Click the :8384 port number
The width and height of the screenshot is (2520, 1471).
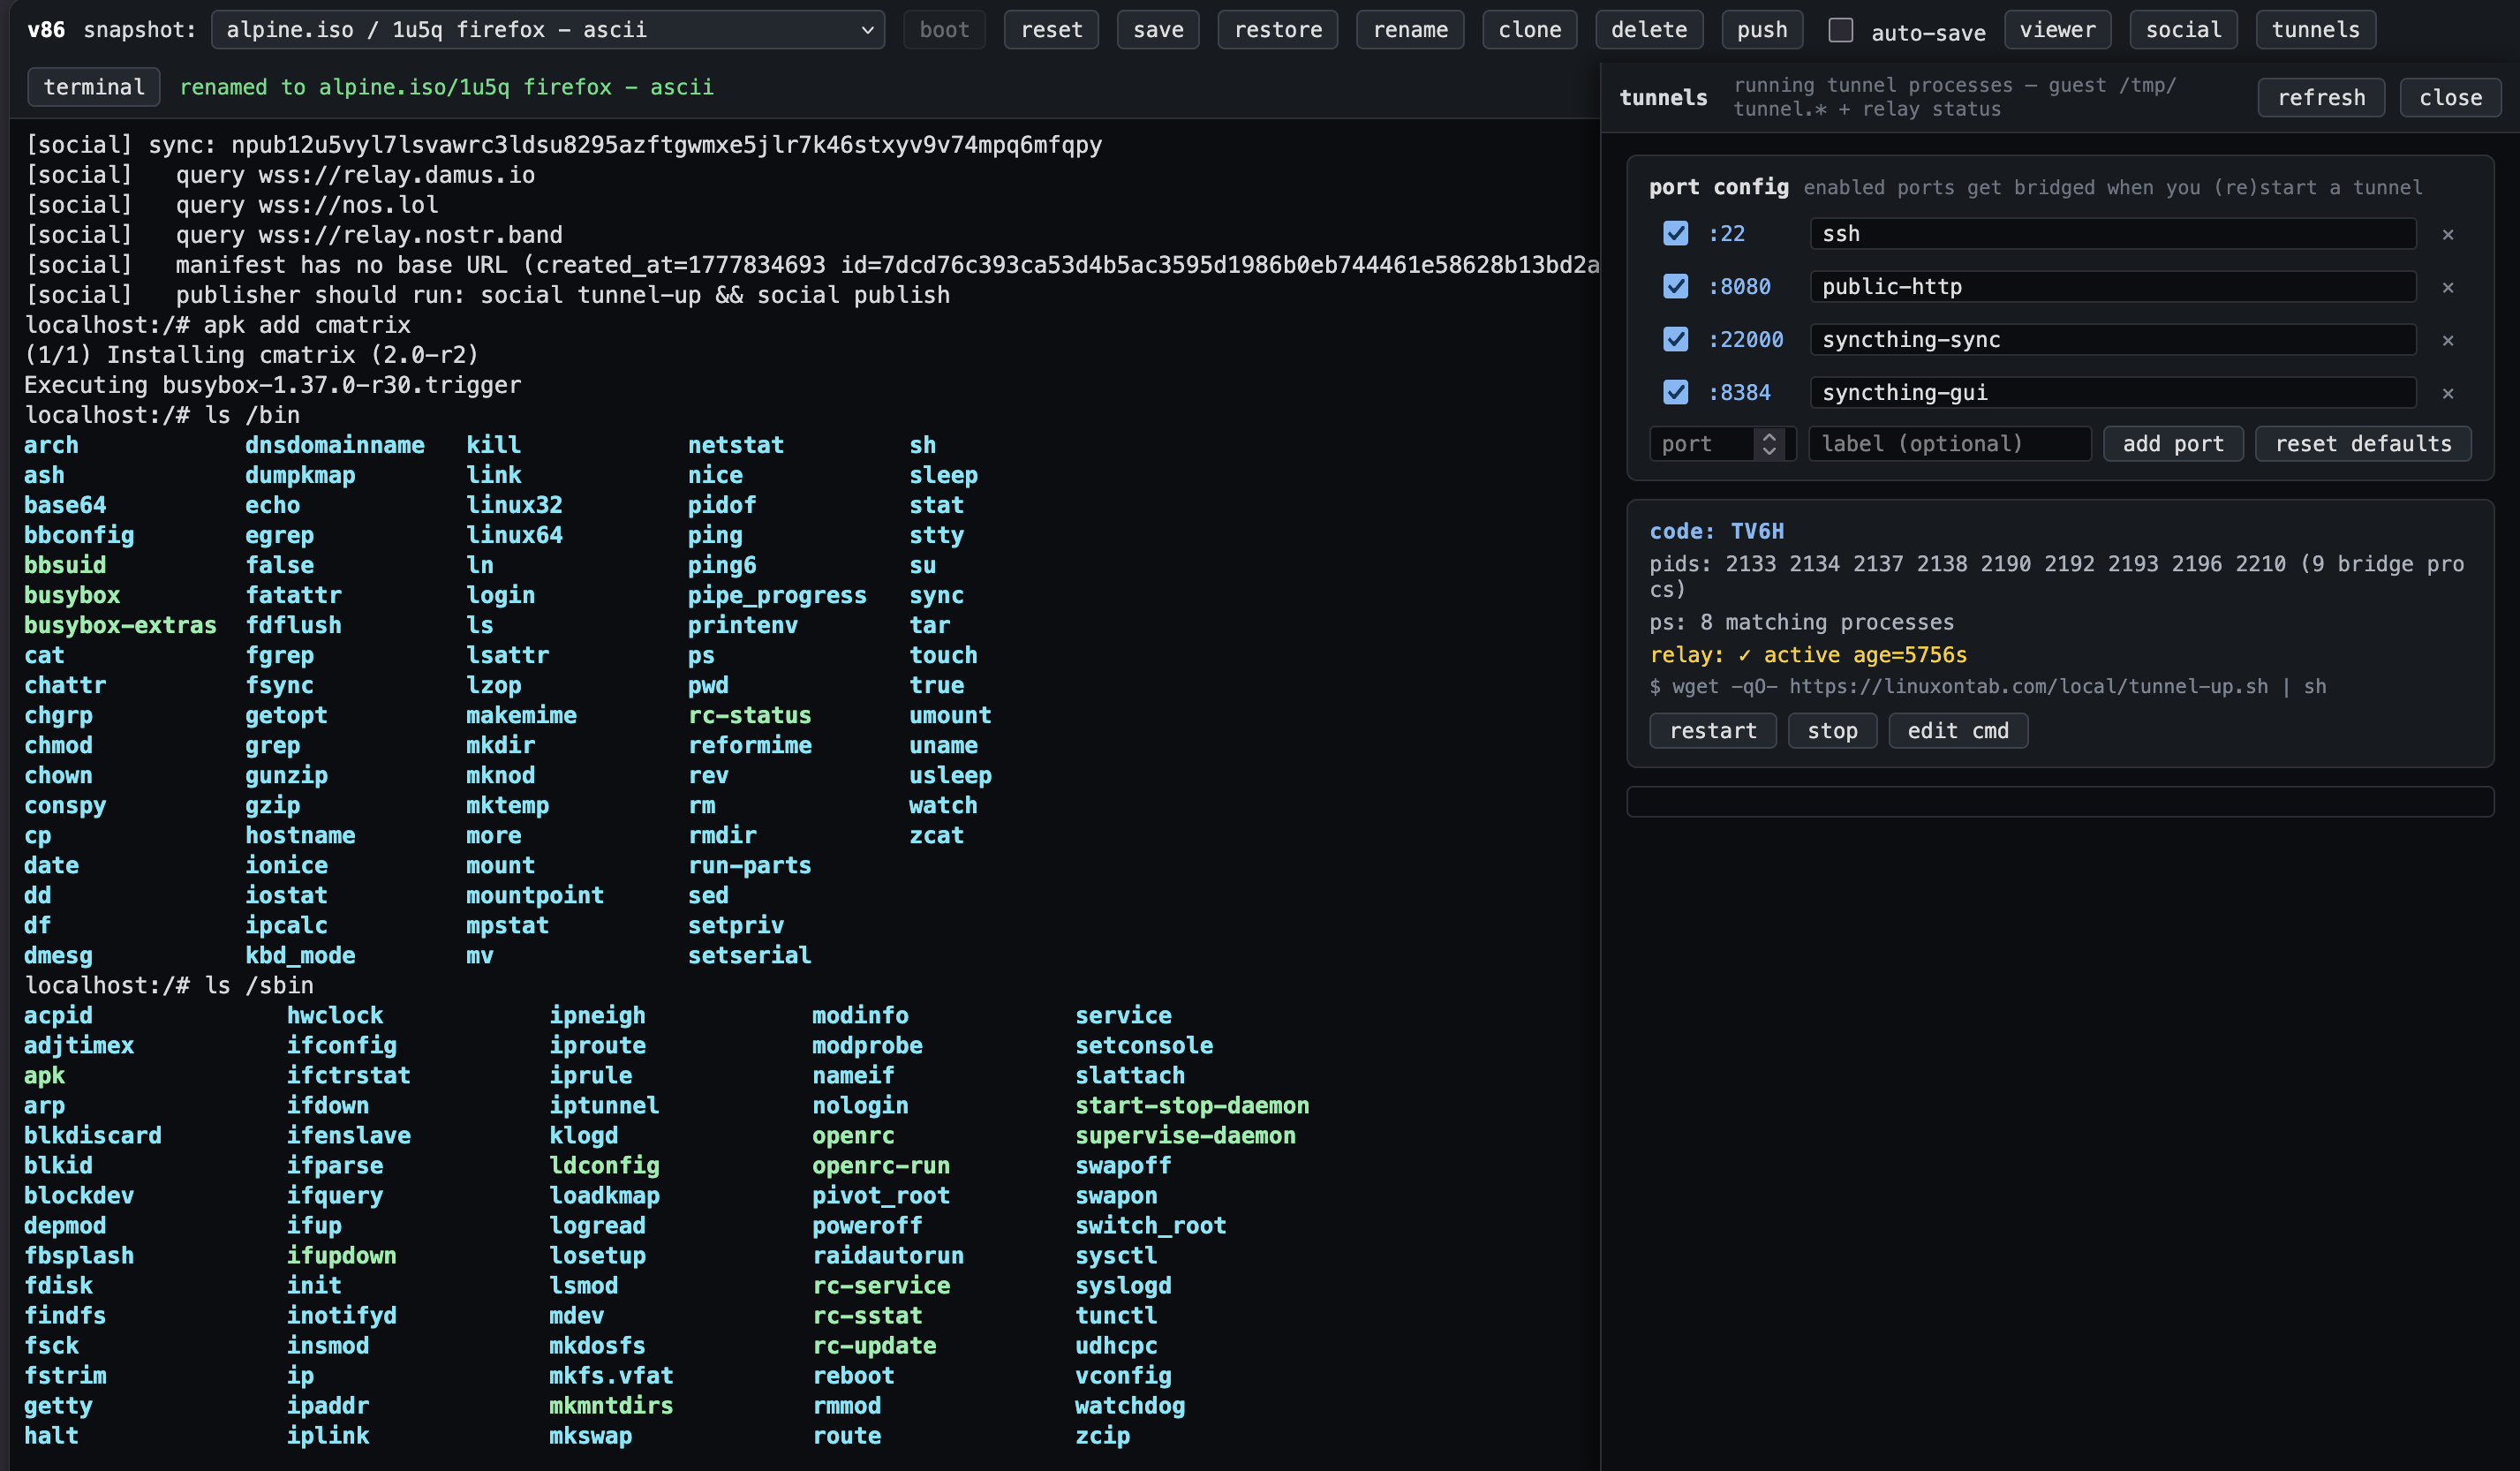[x=1739, y=392]
